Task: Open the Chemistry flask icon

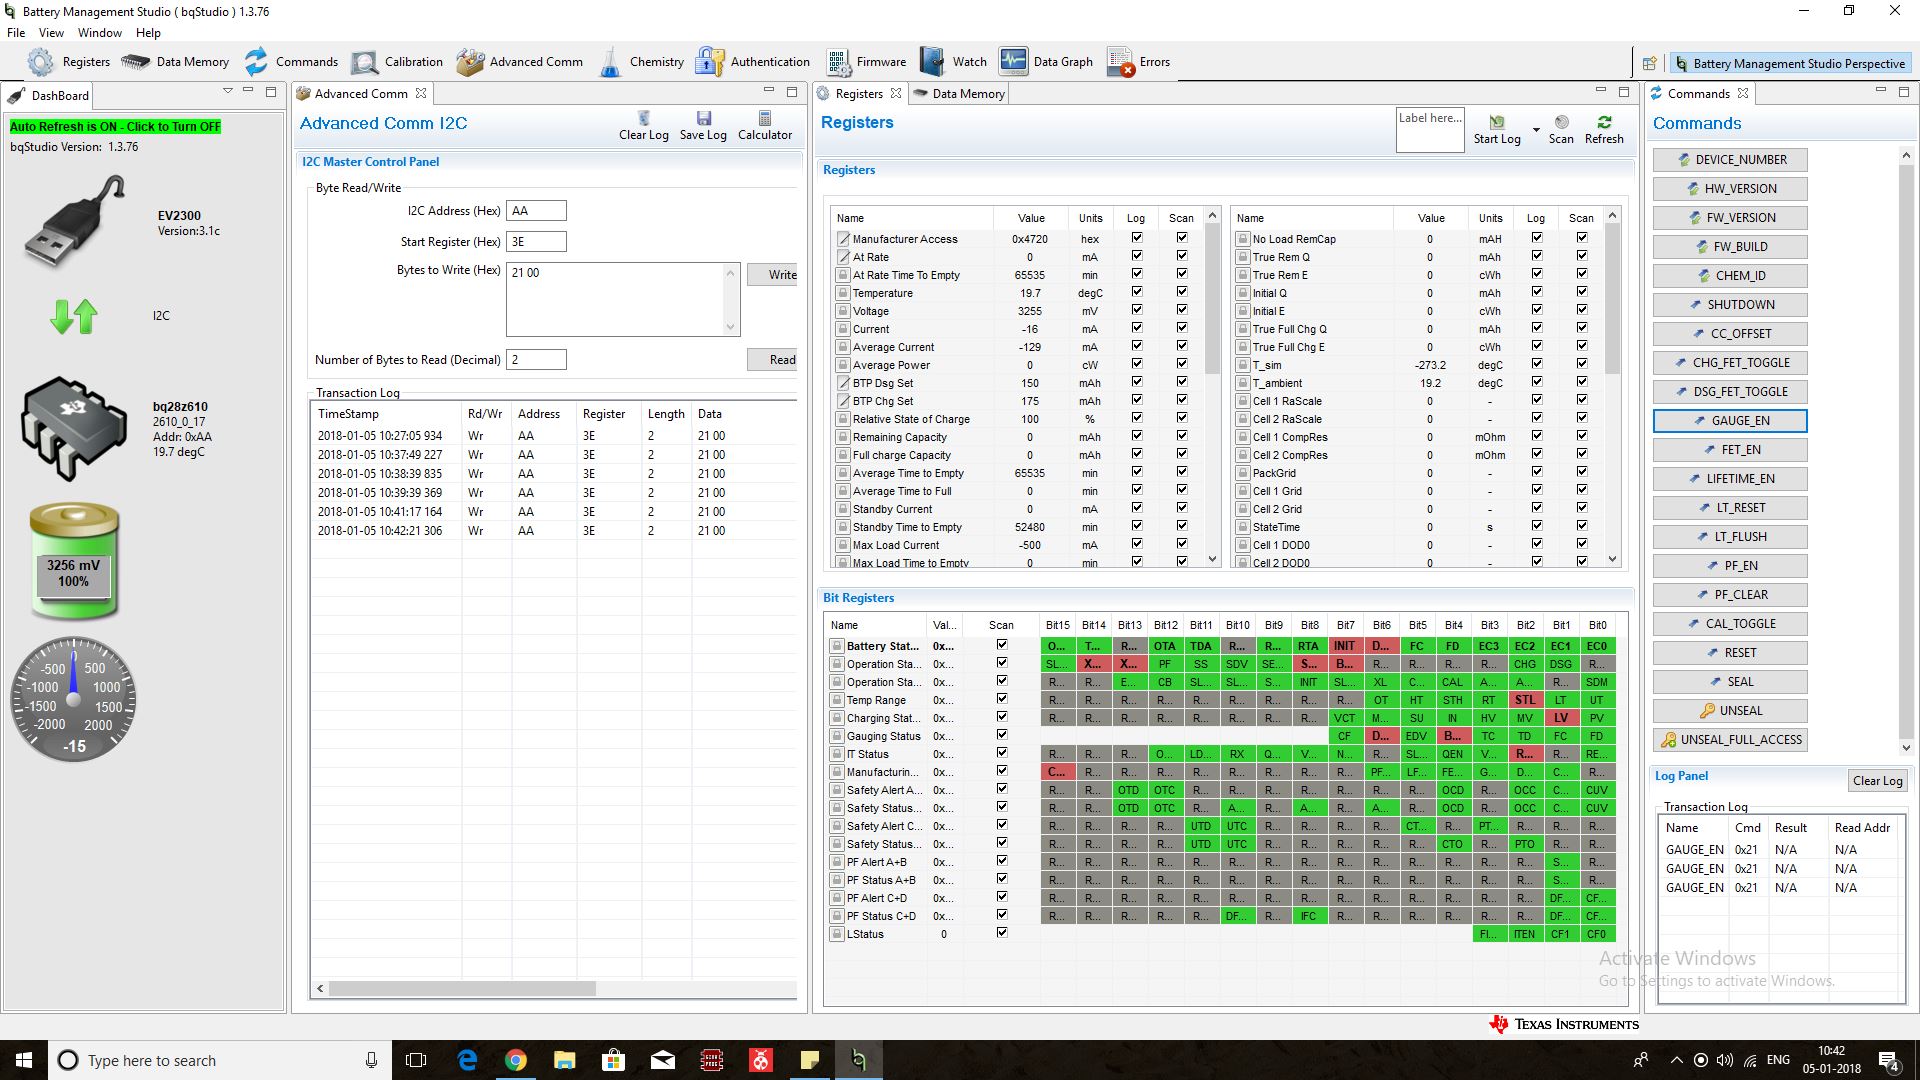Action: point(610,62)
